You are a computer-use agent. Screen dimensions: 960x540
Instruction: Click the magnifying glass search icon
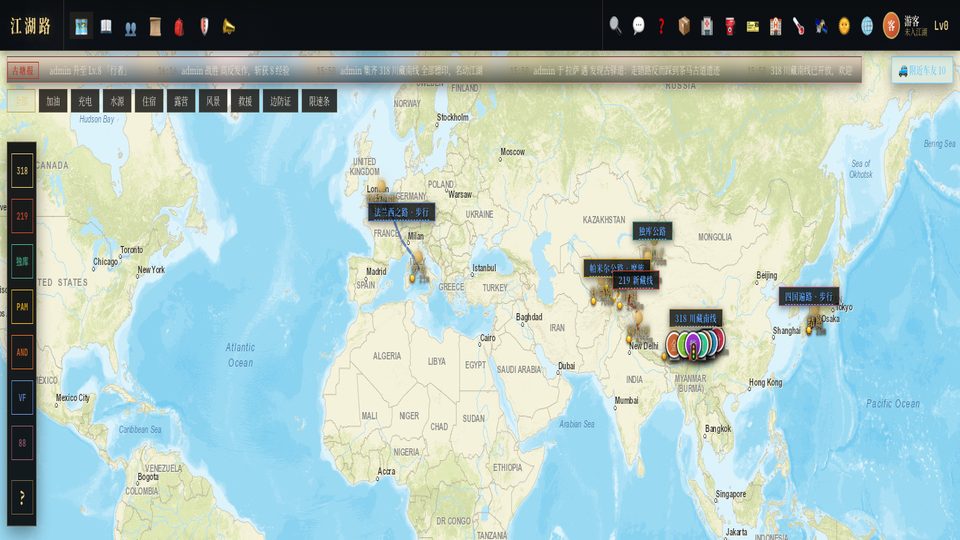pyautogui.click(x=615, y=26)
